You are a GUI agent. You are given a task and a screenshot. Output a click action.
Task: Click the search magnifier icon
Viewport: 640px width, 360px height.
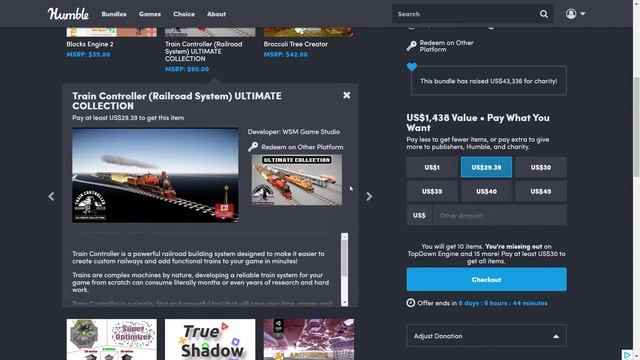544,14
